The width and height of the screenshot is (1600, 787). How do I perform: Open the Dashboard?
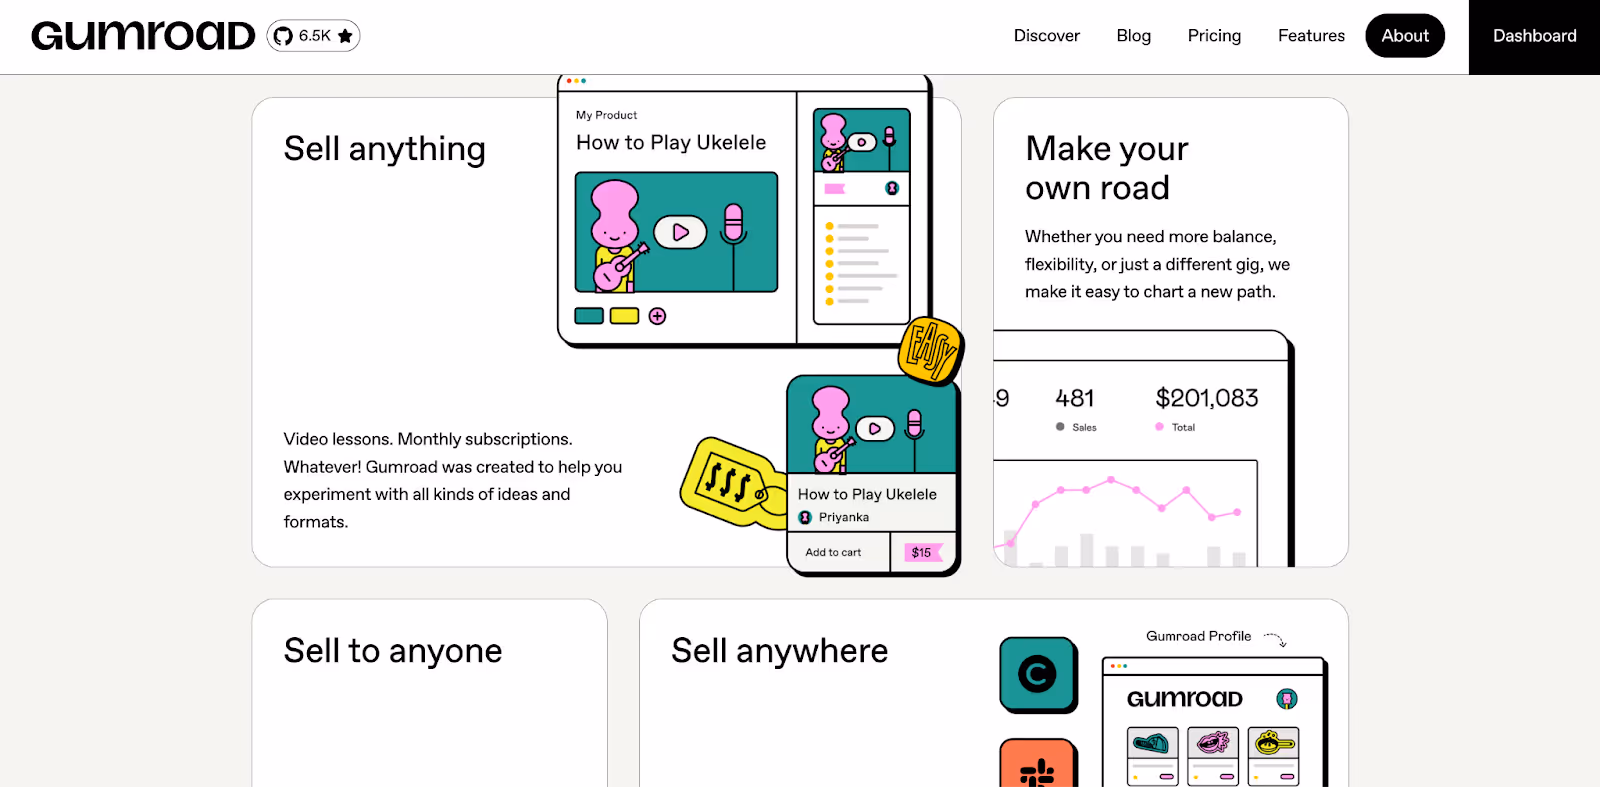[1534, 37]
